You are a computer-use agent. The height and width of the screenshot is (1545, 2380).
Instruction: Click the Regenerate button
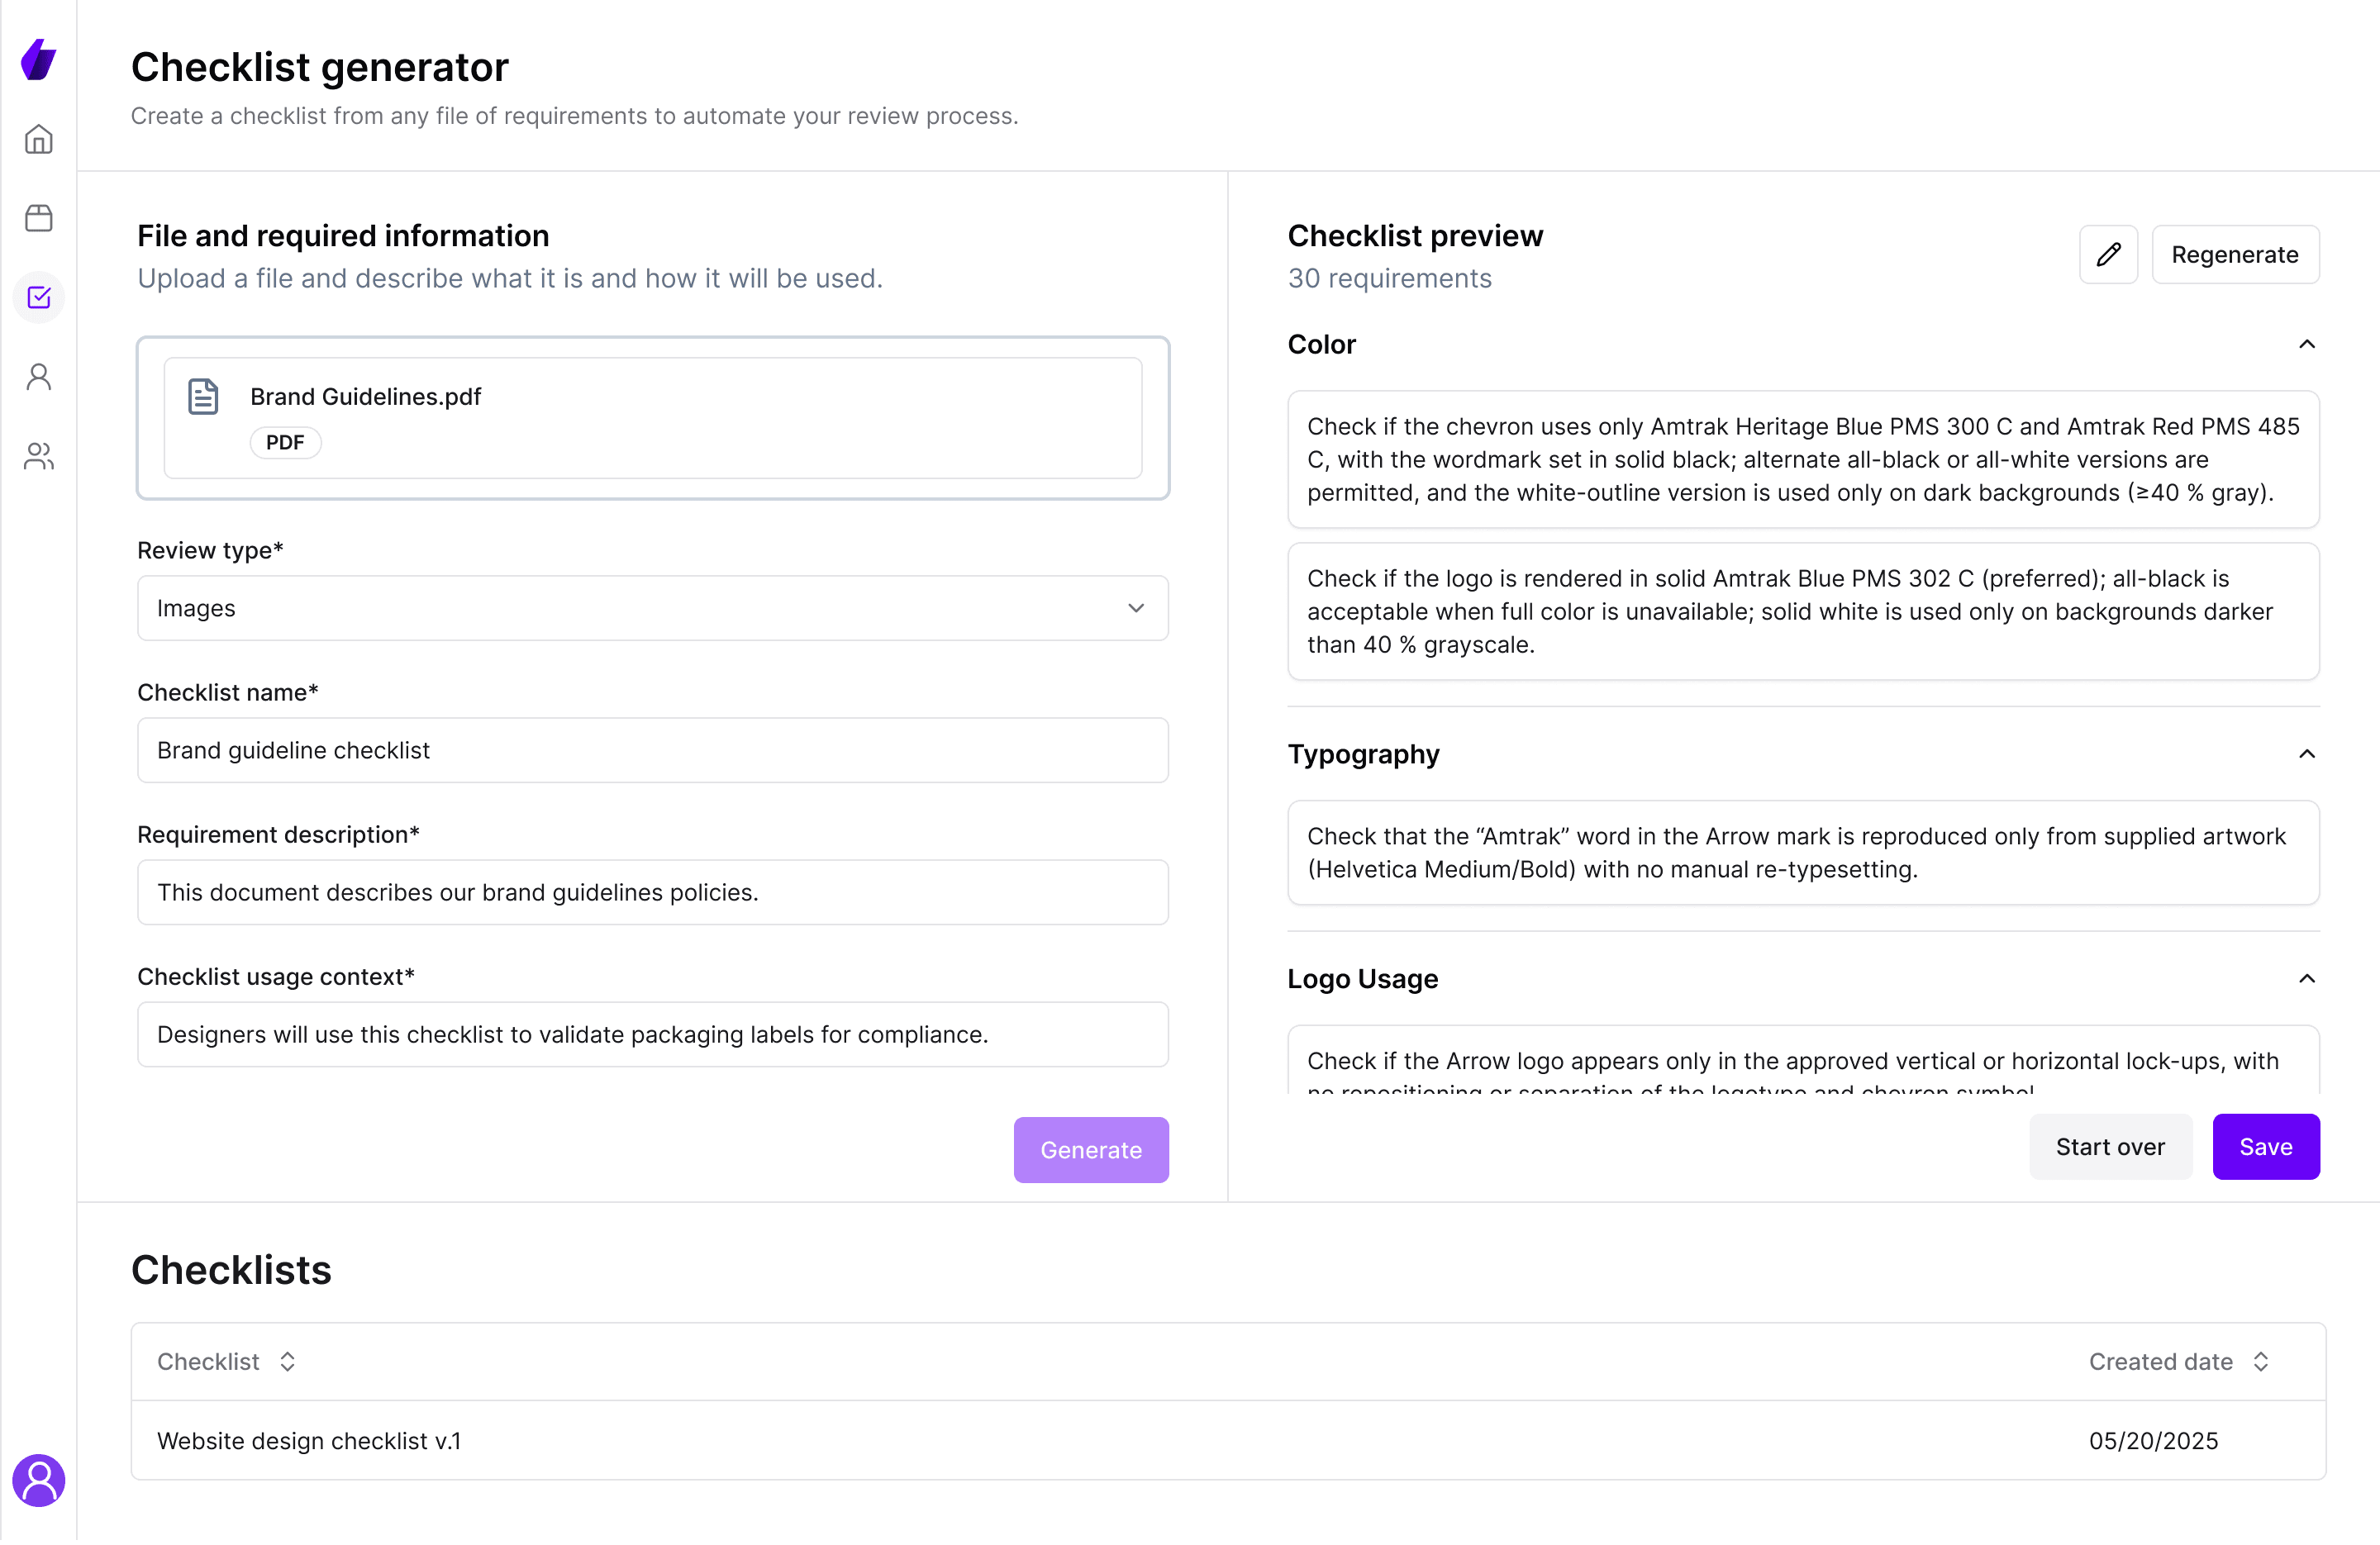2236,254
